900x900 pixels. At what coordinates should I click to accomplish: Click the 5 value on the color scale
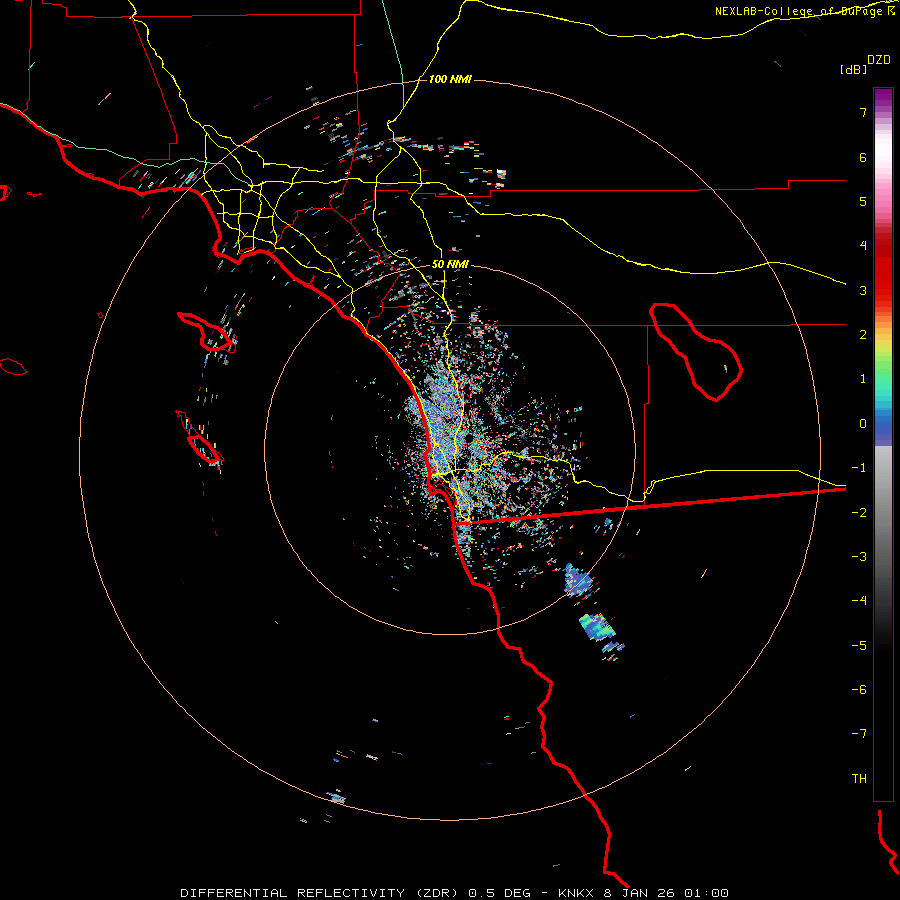[863, 201]
